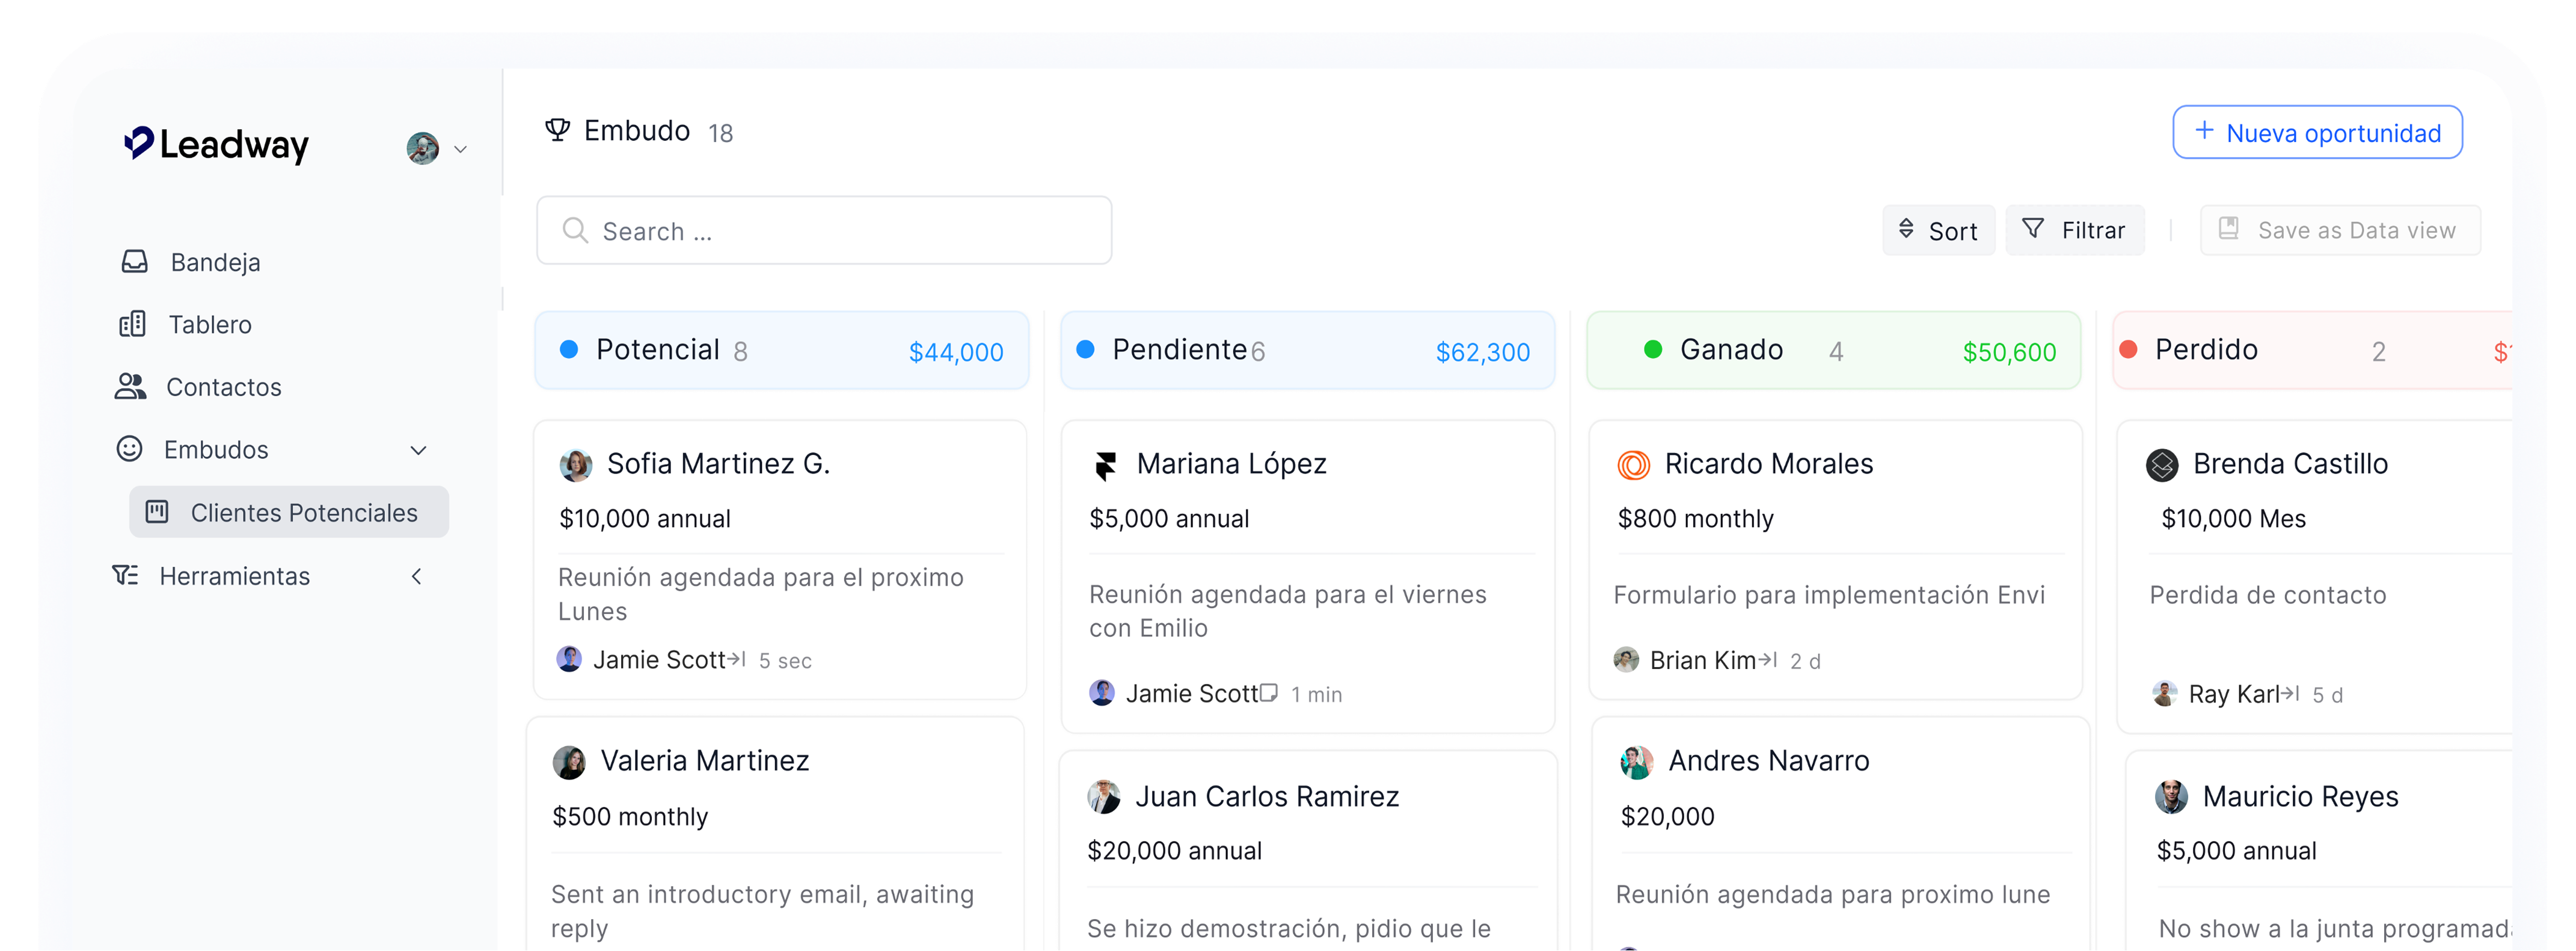Screen dimensions: 2576x951
Task: Open the Filtrar filter button
Action: point(2075,230)
